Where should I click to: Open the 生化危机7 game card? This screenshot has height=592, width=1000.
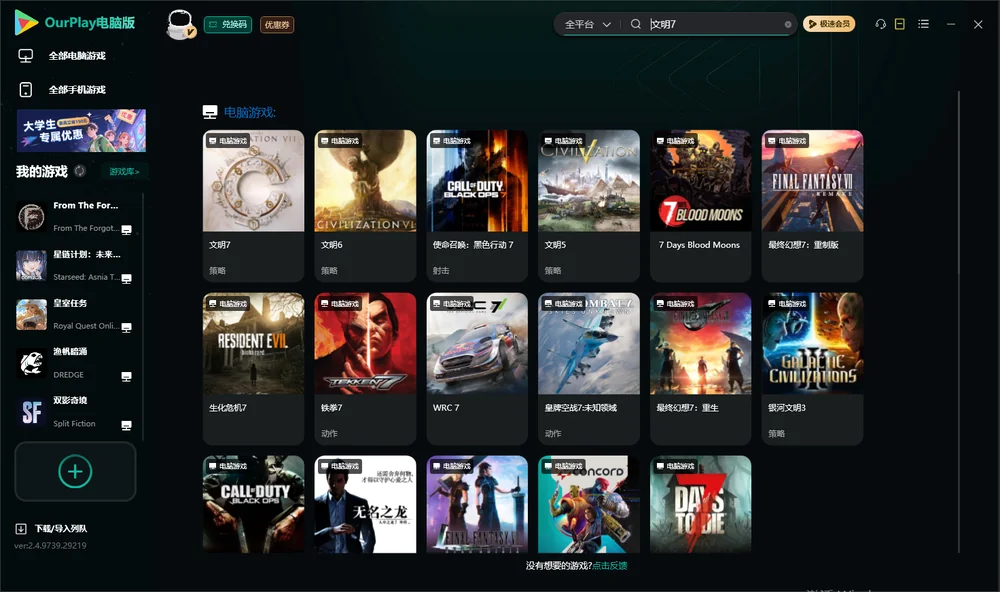253,368
